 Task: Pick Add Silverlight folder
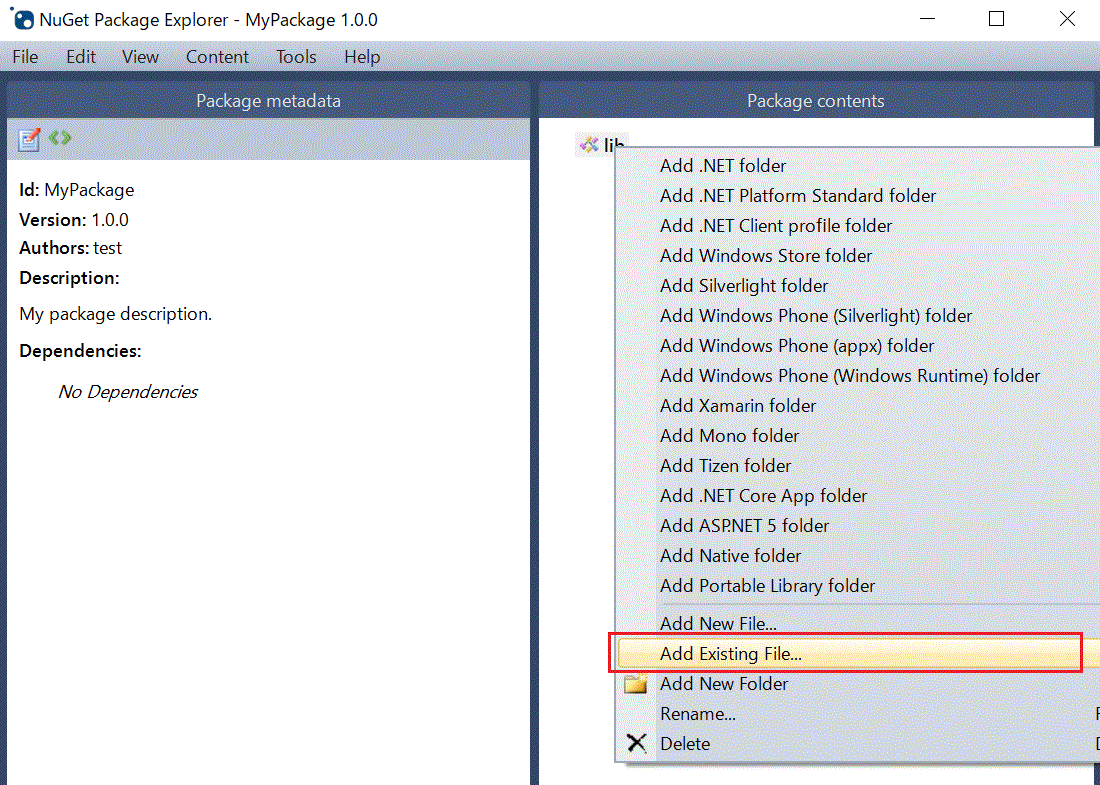pos(857,286)
